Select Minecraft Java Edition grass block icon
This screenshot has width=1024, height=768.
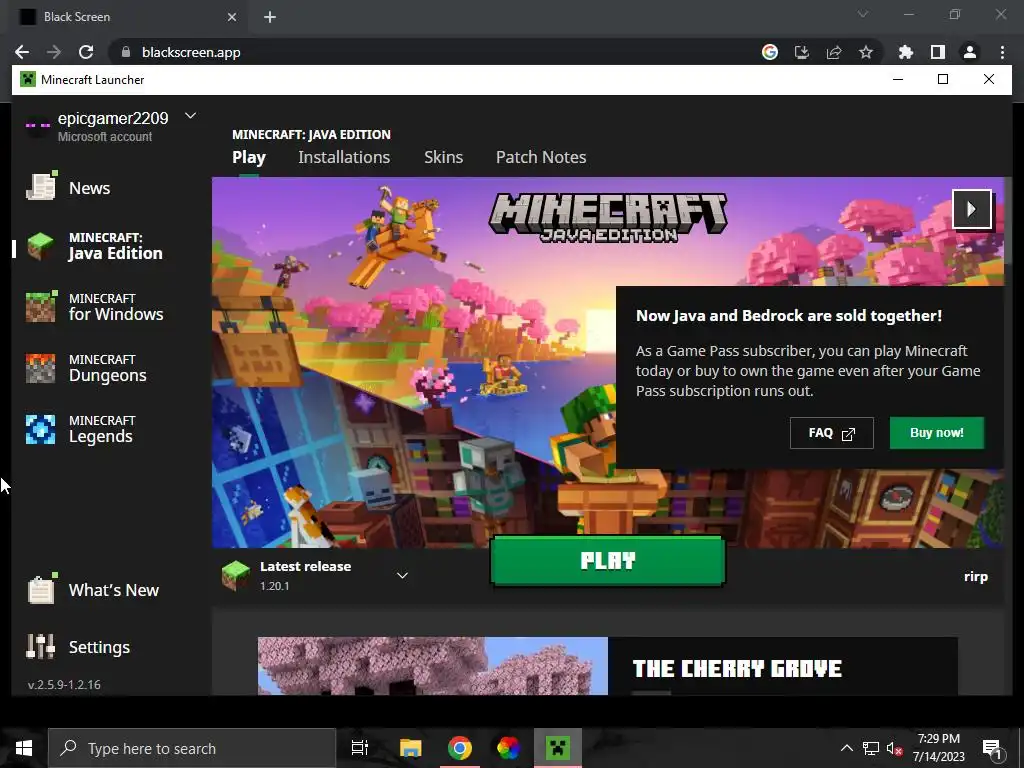pos(40,247)
